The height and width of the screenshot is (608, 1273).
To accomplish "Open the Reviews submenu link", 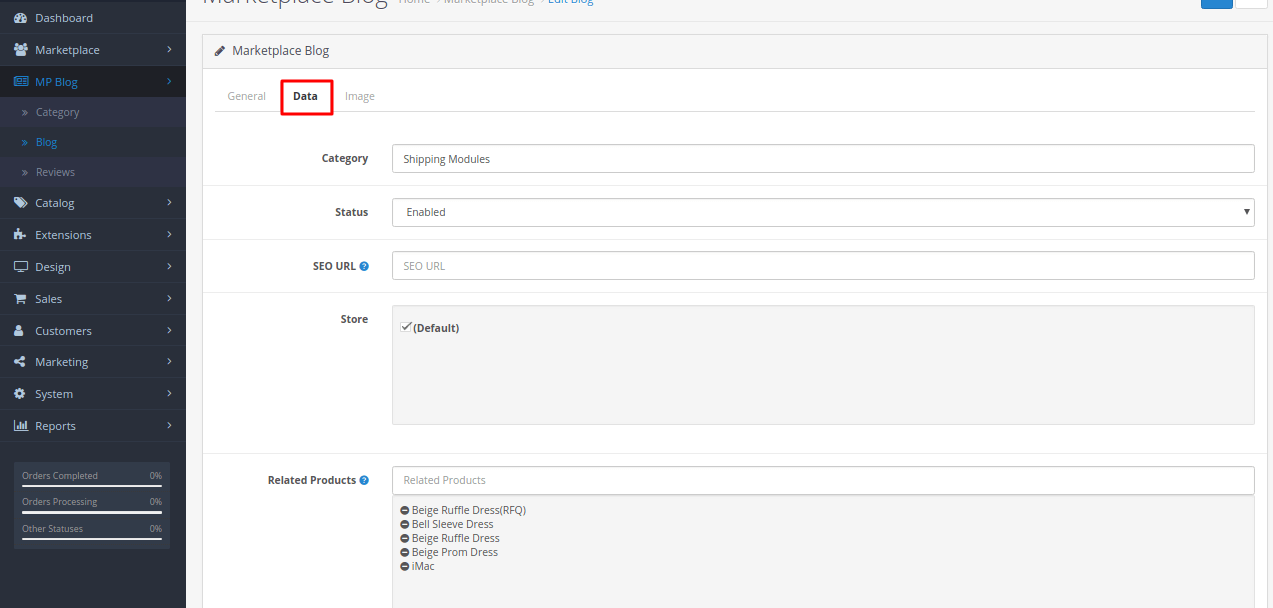I will point(55,172).
